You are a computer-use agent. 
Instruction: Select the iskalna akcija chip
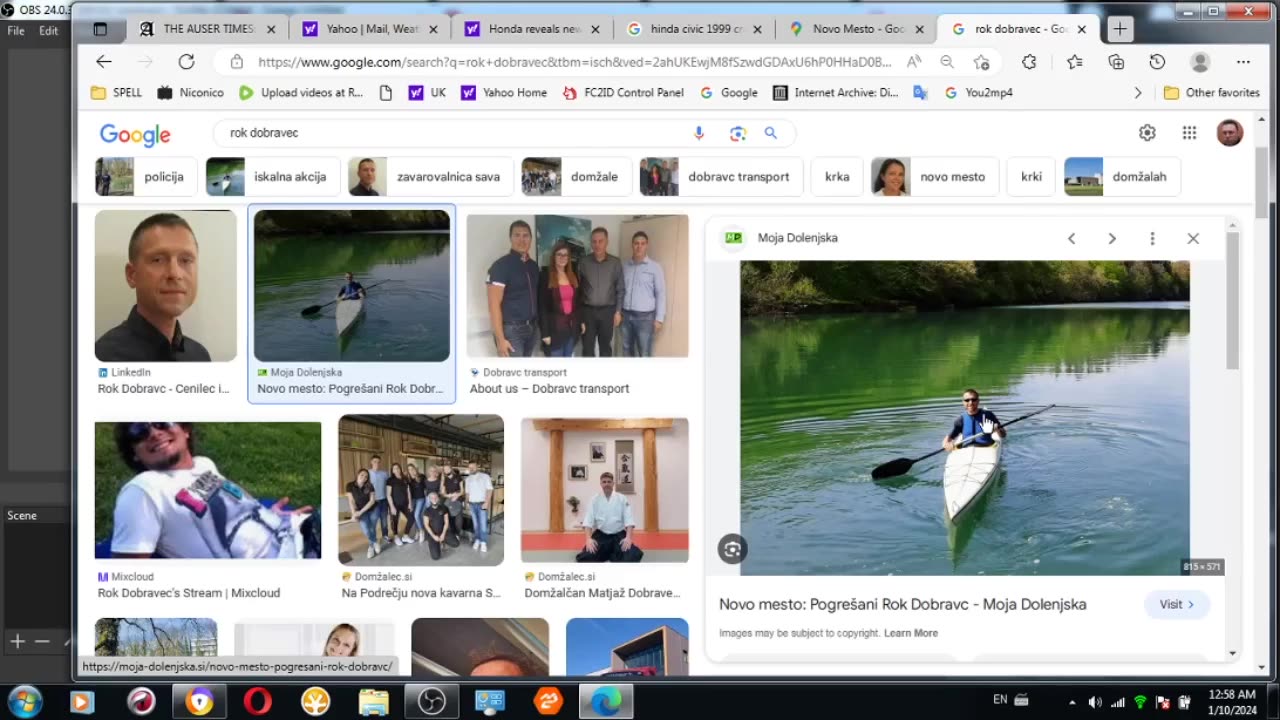(x=271, y=177)
